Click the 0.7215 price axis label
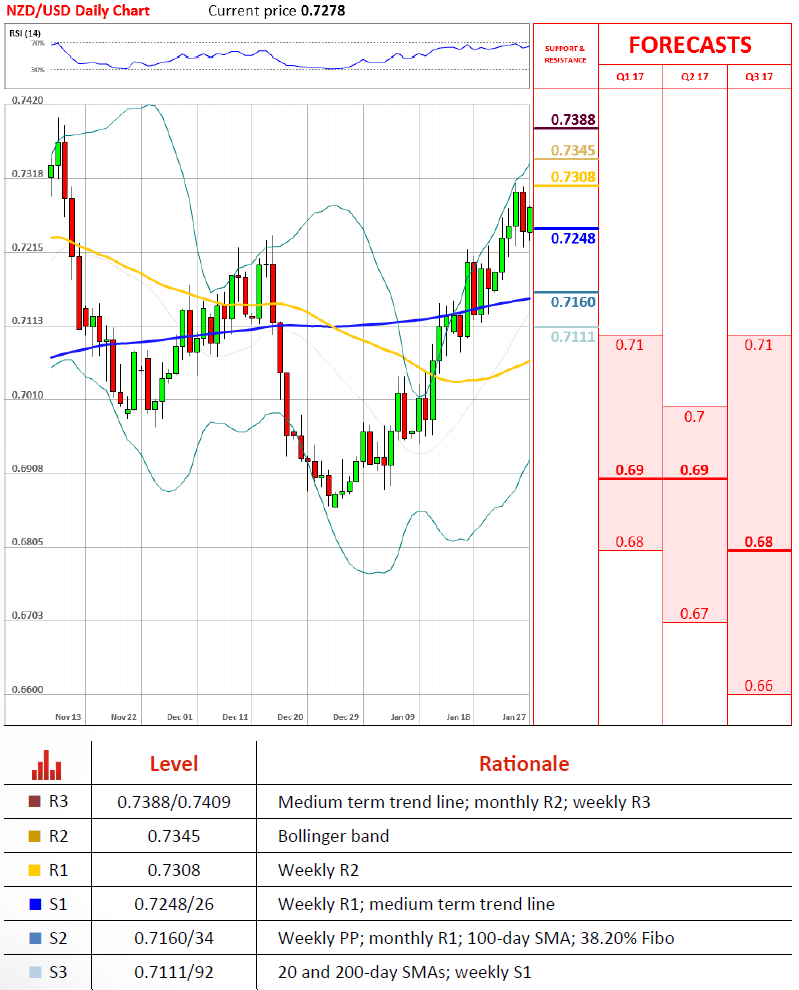This screenshot has height=990, width=799. click(28, 247)
